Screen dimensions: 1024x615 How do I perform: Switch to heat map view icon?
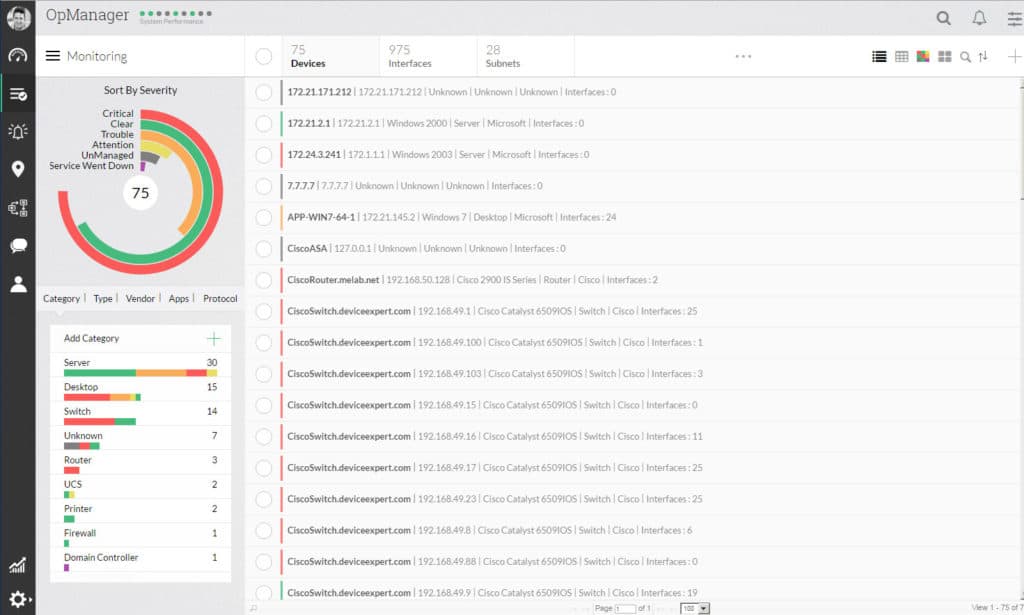pyautogui.click(x=923, y=57)
